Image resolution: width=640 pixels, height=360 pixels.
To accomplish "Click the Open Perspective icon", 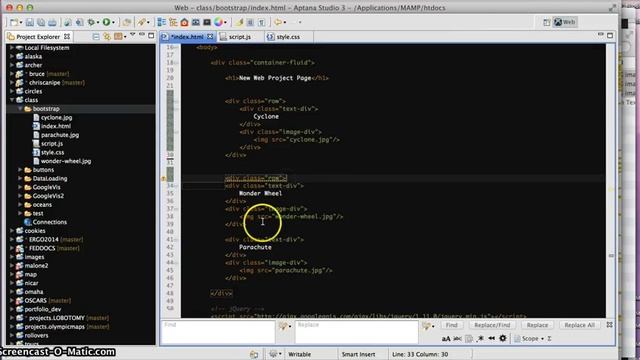I will pos(547,22).
